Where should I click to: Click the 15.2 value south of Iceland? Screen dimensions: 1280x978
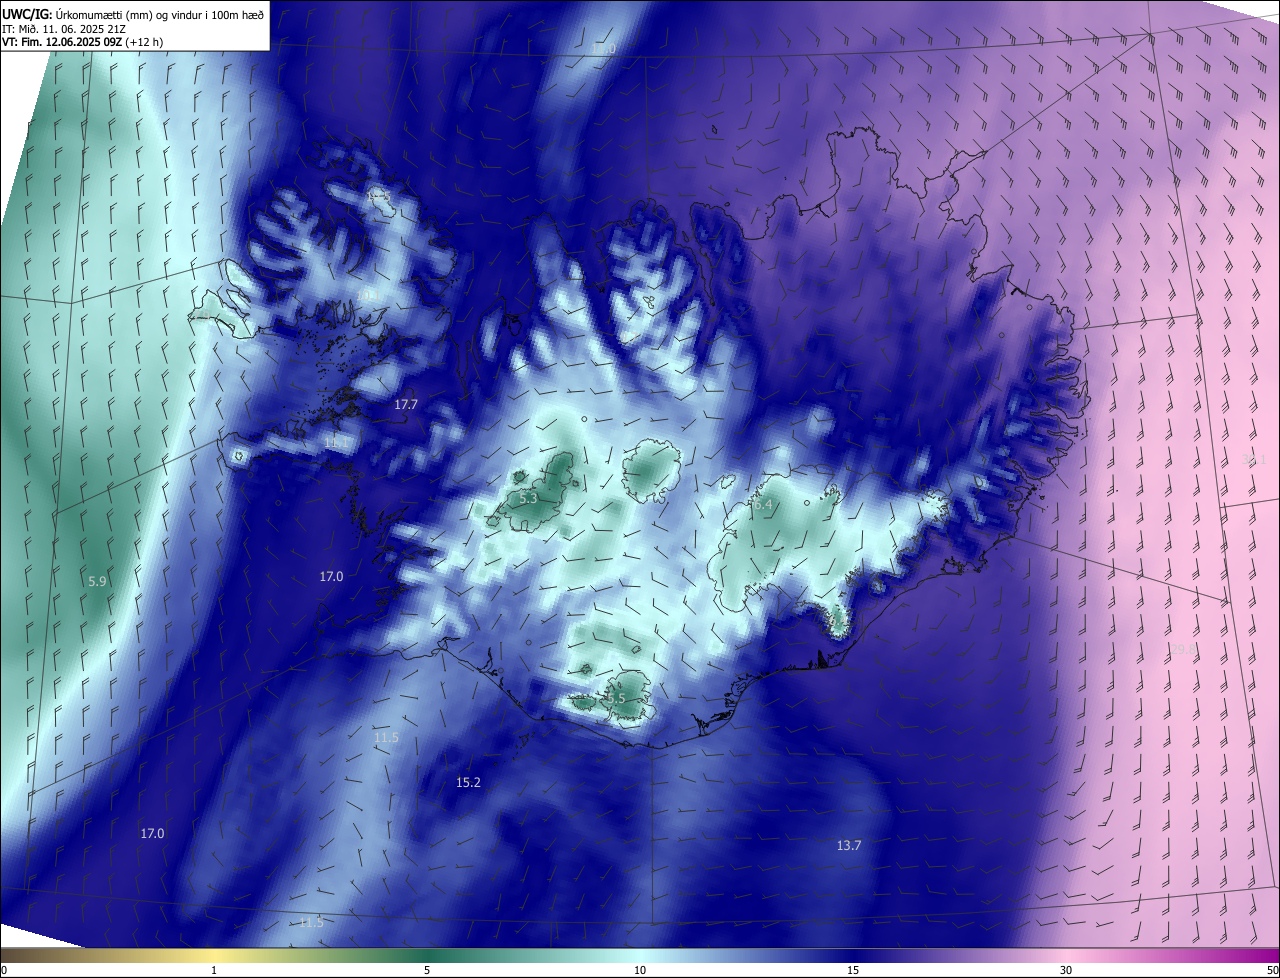(468, 782)
